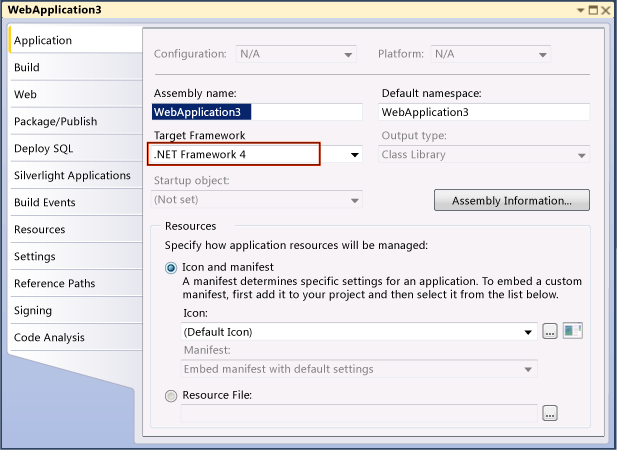Open the Settings tab
This screenshot has height=450, width=617.
coord(76,256)
